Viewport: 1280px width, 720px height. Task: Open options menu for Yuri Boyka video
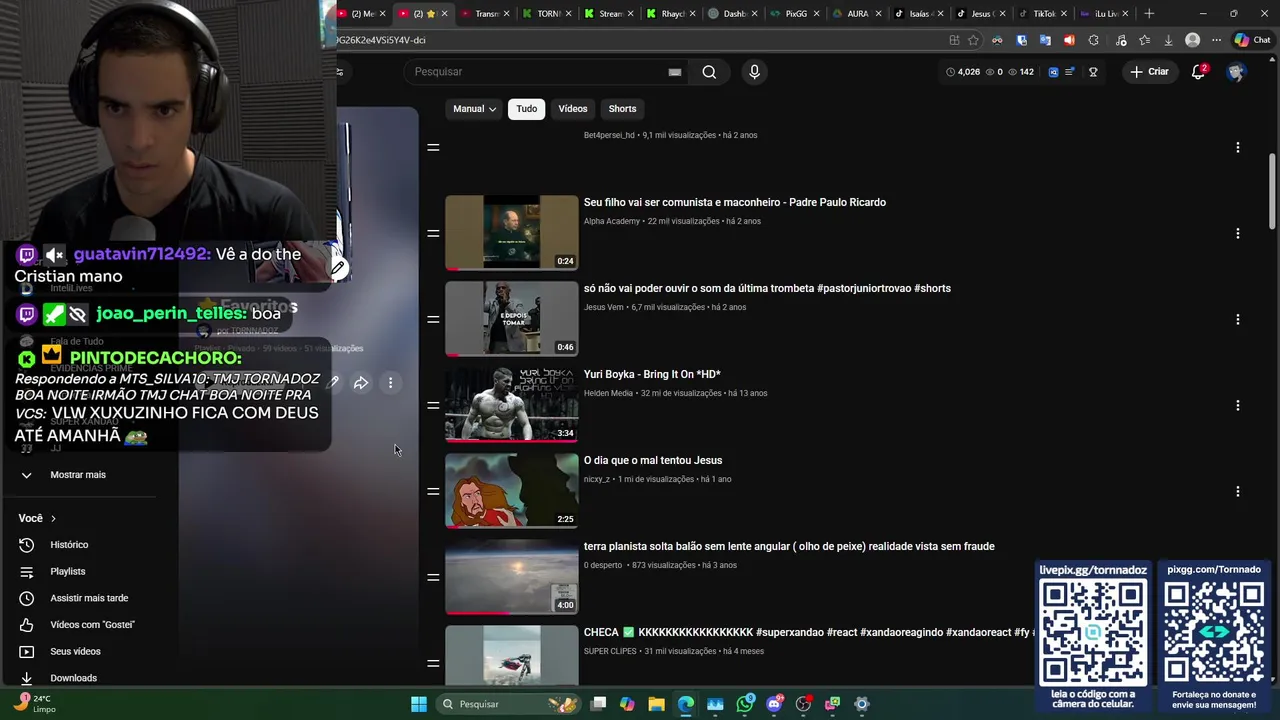(x=1237, y=405)
